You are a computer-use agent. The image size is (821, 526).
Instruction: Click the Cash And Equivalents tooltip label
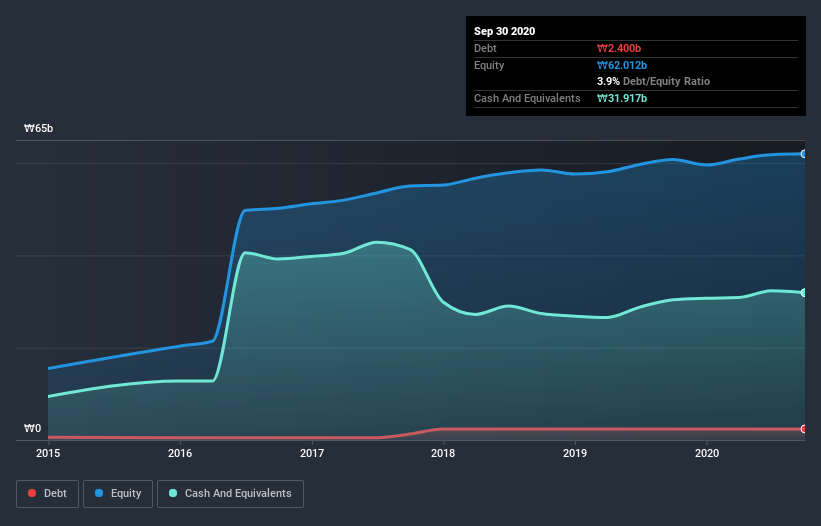tap(527, 98)
